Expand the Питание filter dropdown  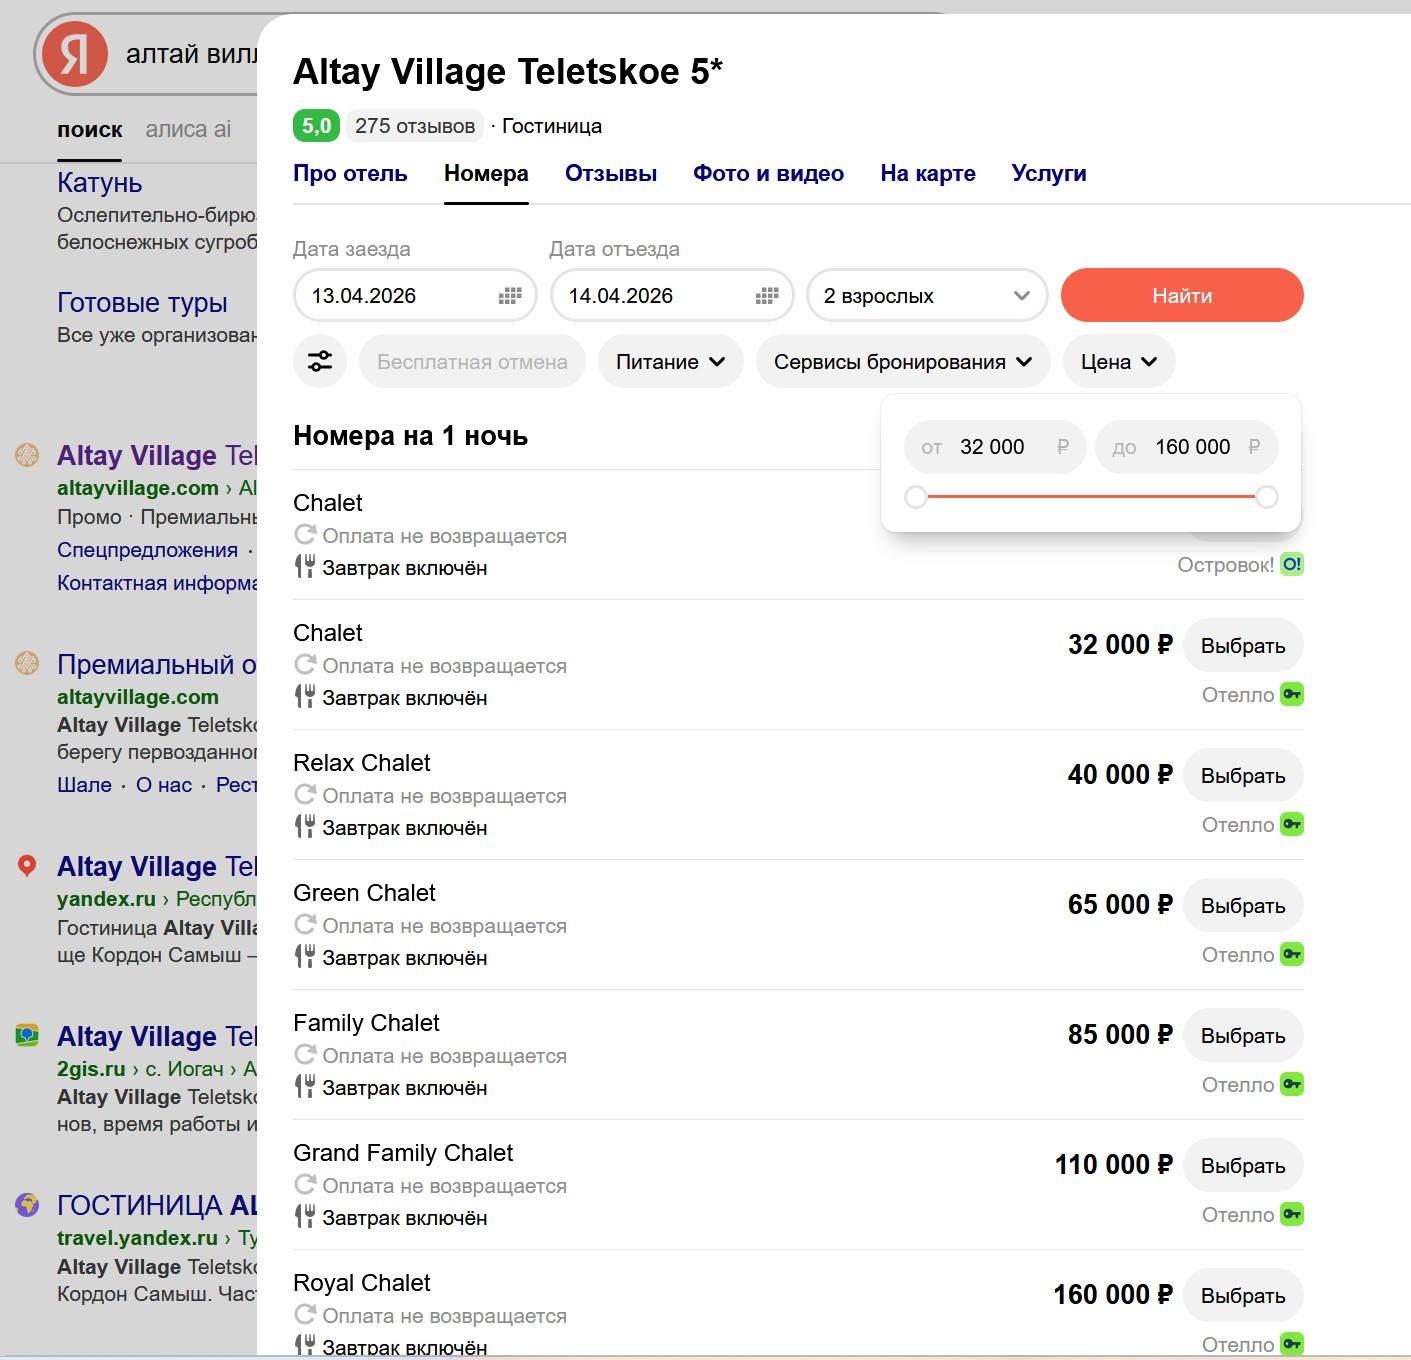click(x=670, y=362)
